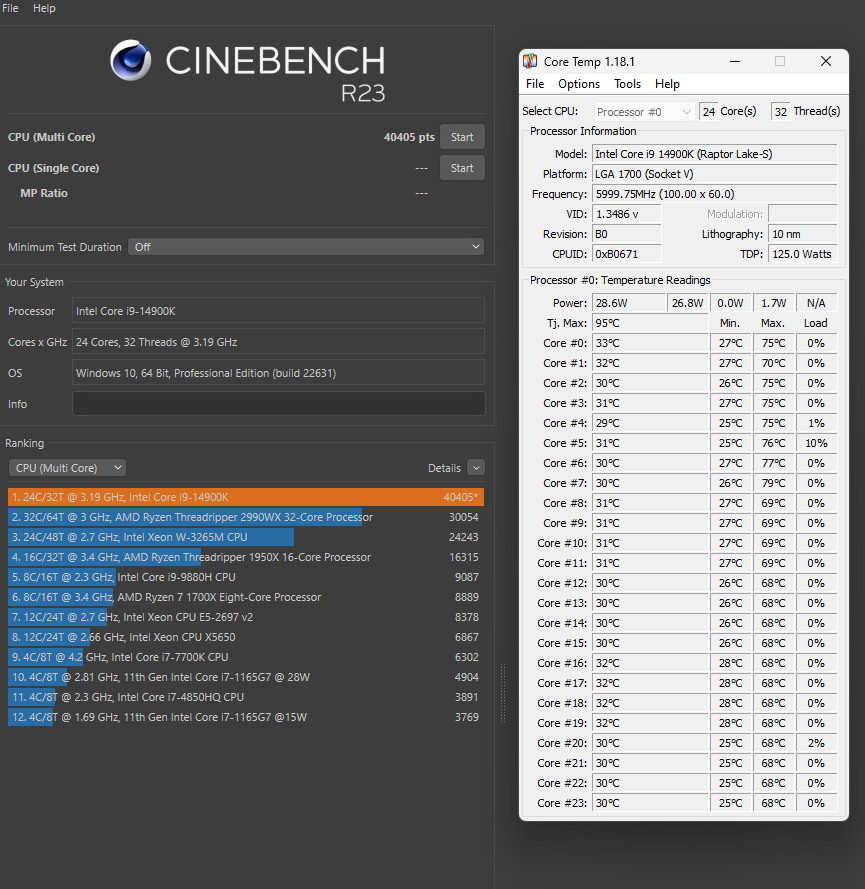
Task: Open Core Temp Tools menu
Action: [627, 84]
